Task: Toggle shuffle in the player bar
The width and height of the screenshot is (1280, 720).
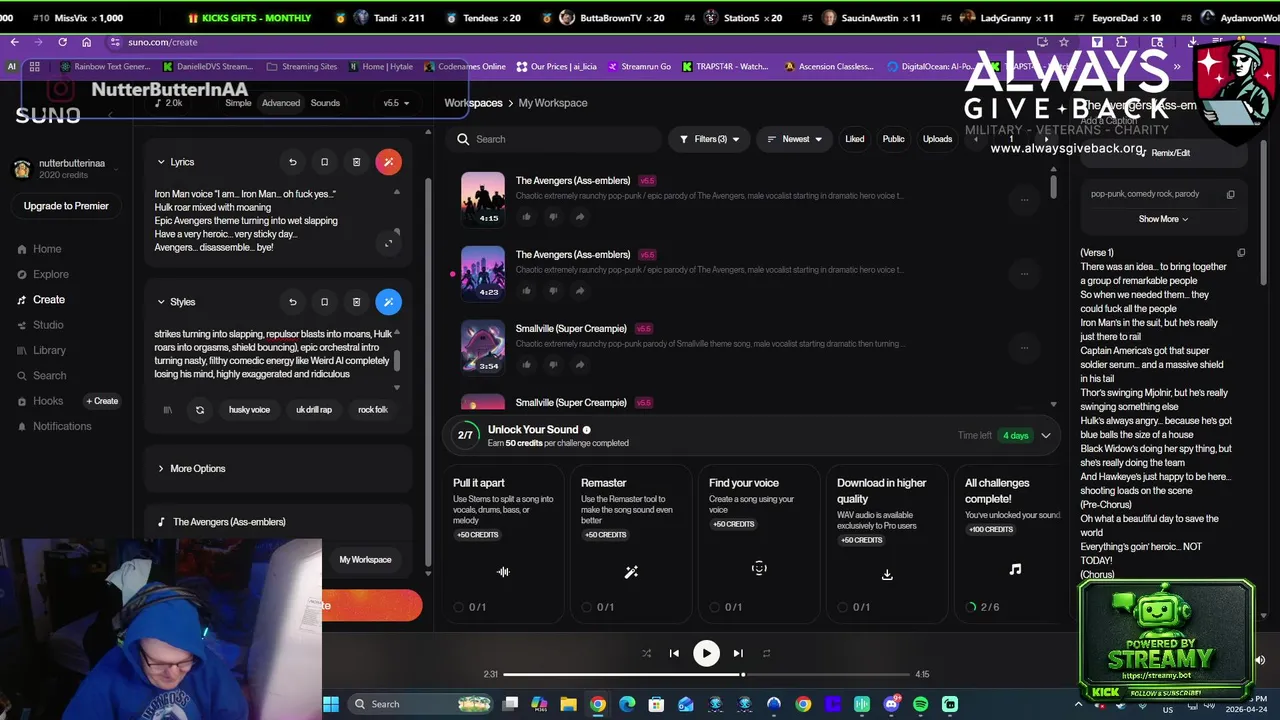Action: click(x=646, y=653)
